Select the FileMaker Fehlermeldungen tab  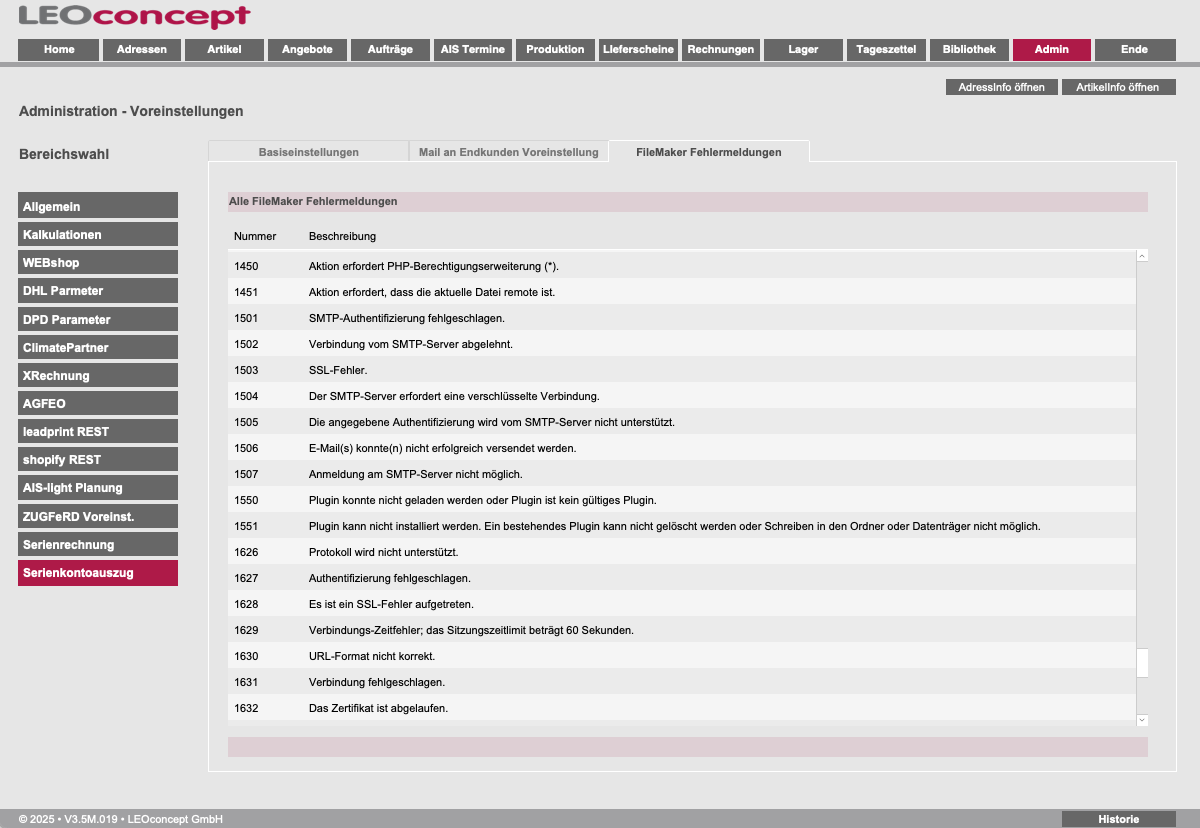708,152
